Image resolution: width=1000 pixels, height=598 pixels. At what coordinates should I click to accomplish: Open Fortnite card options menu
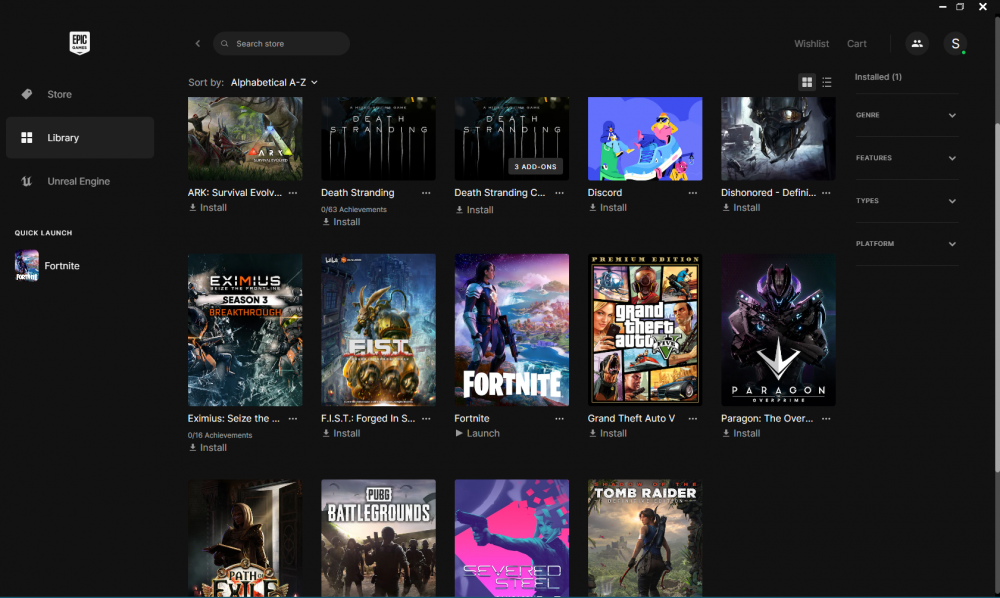(x=559, y=418)
